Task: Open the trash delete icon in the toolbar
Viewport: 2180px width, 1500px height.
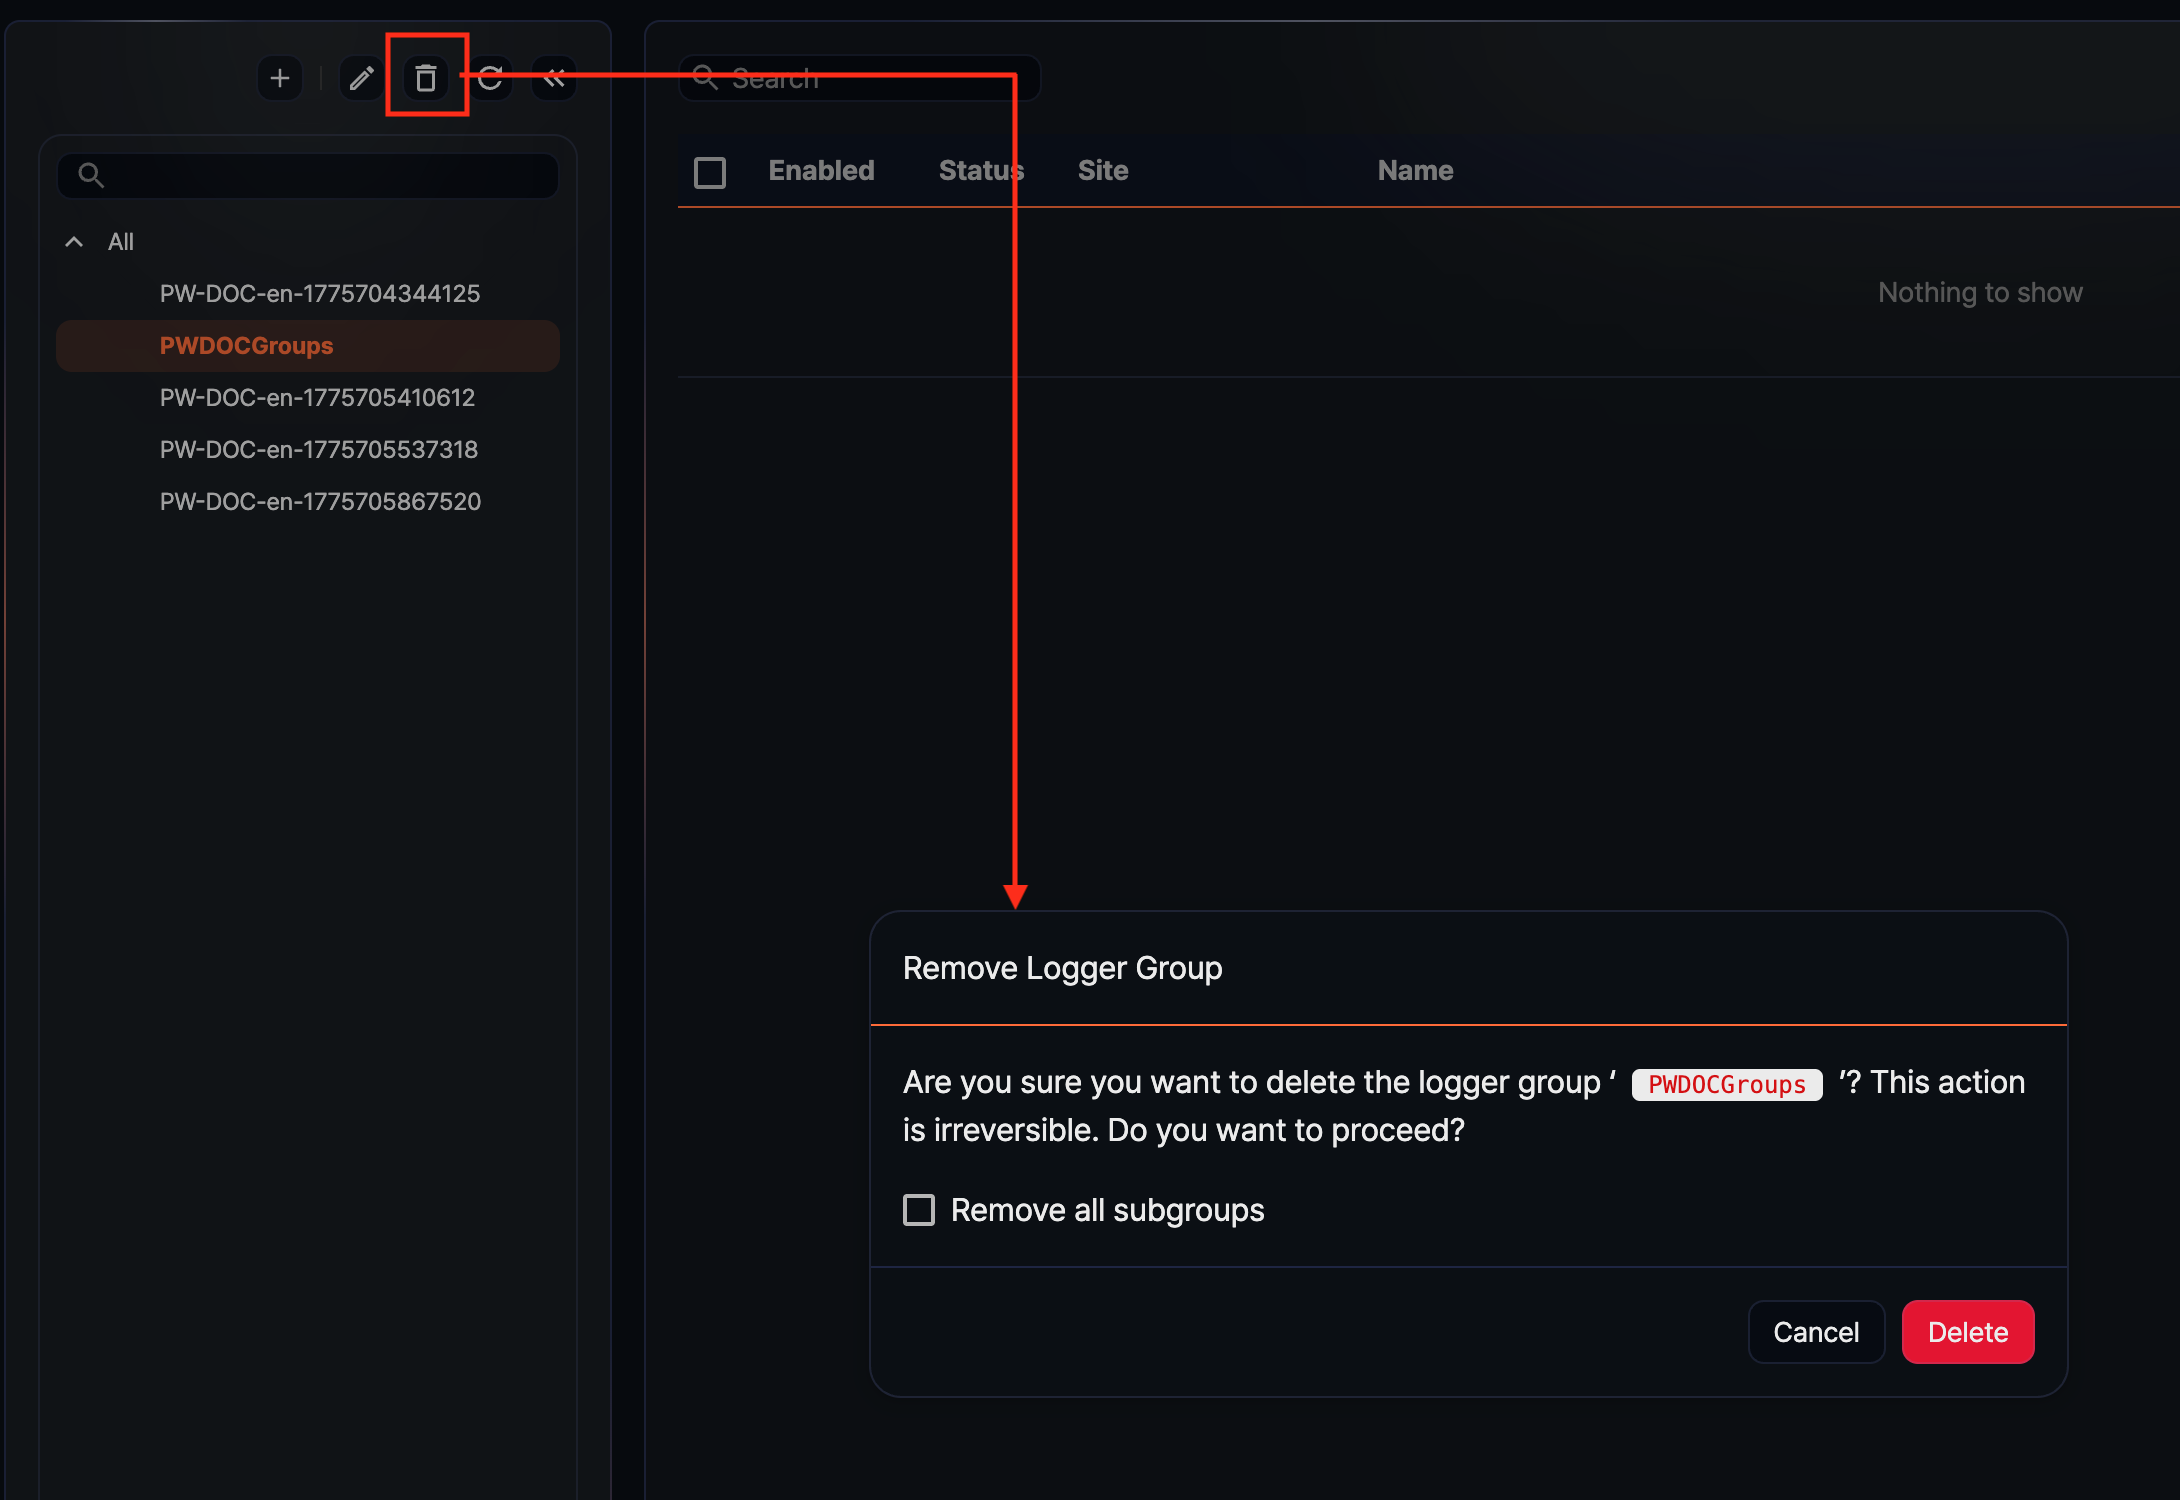Action: click(426, 78)
